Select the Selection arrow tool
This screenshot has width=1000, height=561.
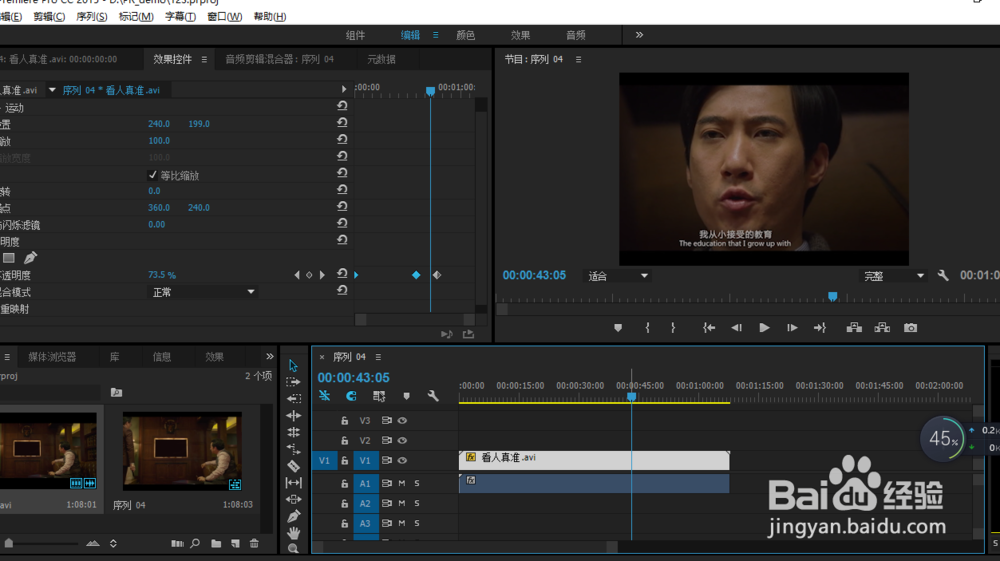click(293, 365)
